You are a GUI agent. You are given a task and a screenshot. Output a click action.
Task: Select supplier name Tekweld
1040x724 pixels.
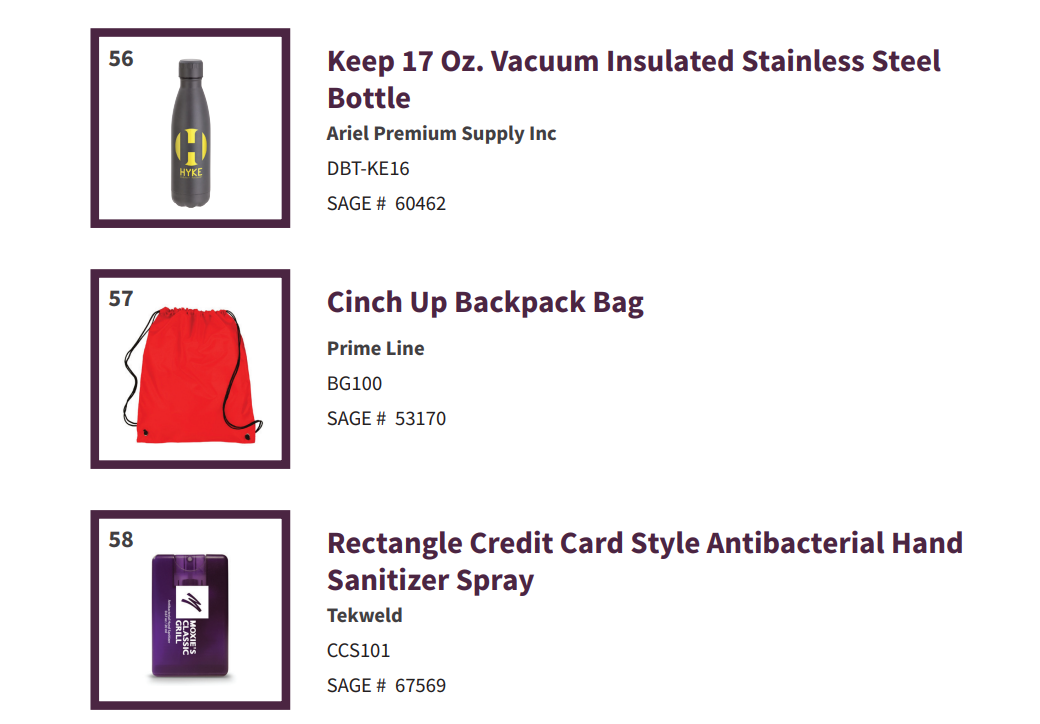tap(364, 615)
